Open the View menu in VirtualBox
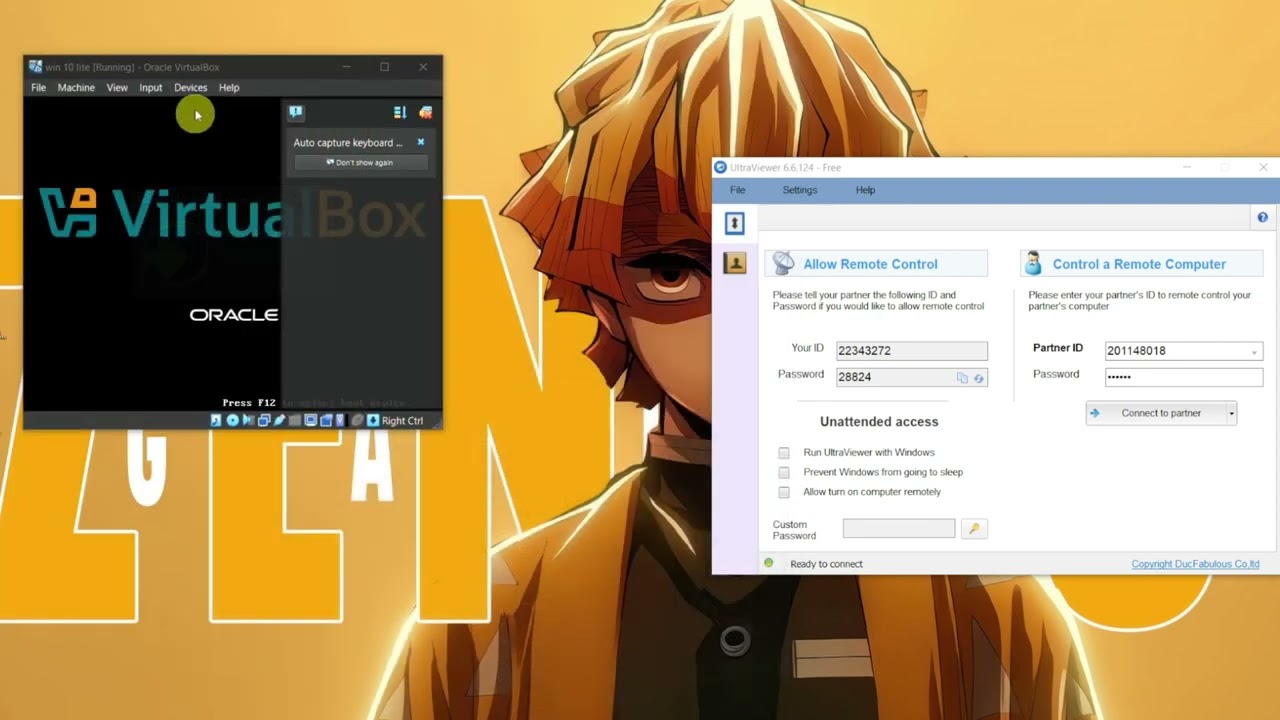This screenshot has width=1280, height=720. coord(117,88)
